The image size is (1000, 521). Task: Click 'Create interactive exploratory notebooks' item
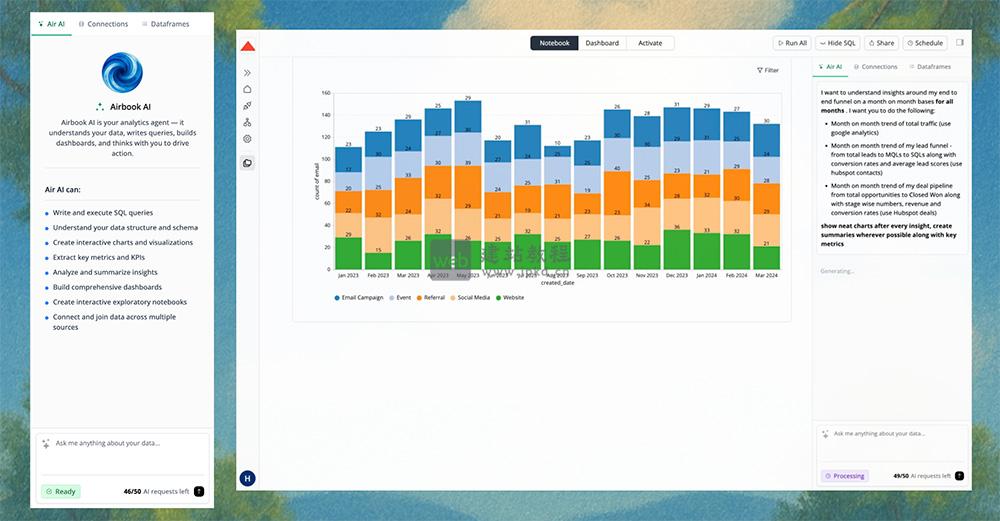click(120, 302)
